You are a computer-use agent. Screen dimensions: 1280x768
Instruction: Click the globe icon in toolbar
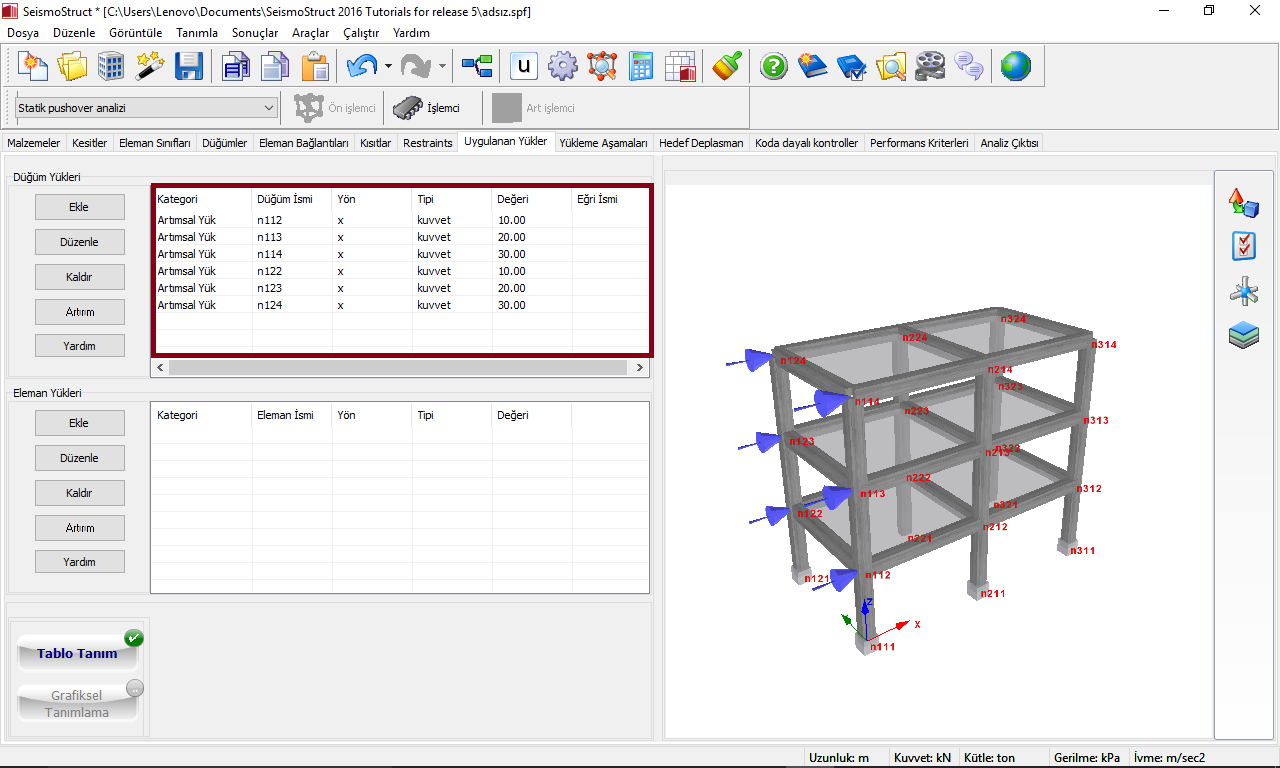click(x=1016, y=67)
